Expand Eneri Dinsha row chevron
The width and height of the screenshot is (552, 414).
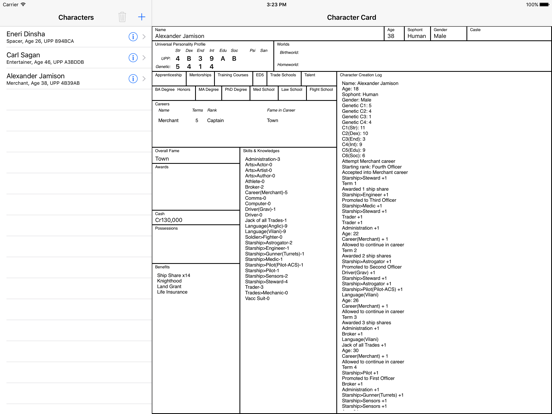(x=144, y=37)
